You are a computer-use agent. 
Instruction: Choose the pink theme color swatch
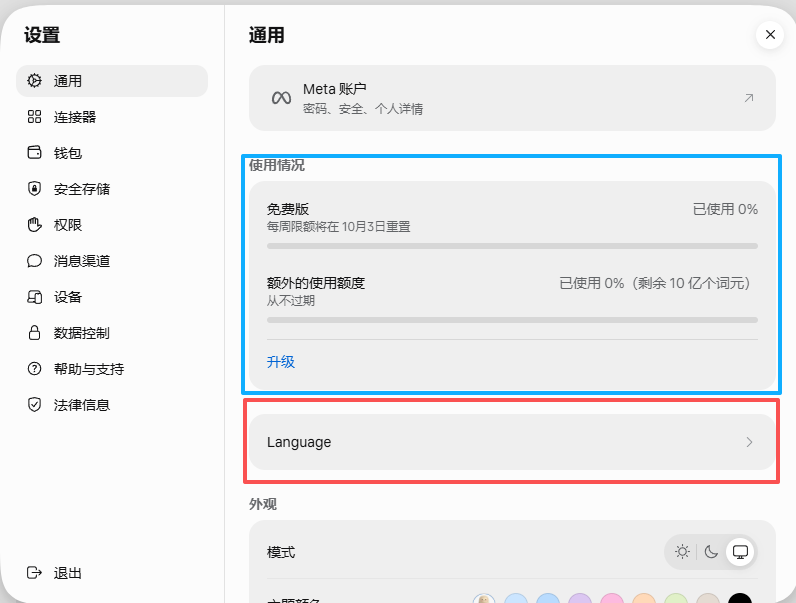[x=612, y=598]
